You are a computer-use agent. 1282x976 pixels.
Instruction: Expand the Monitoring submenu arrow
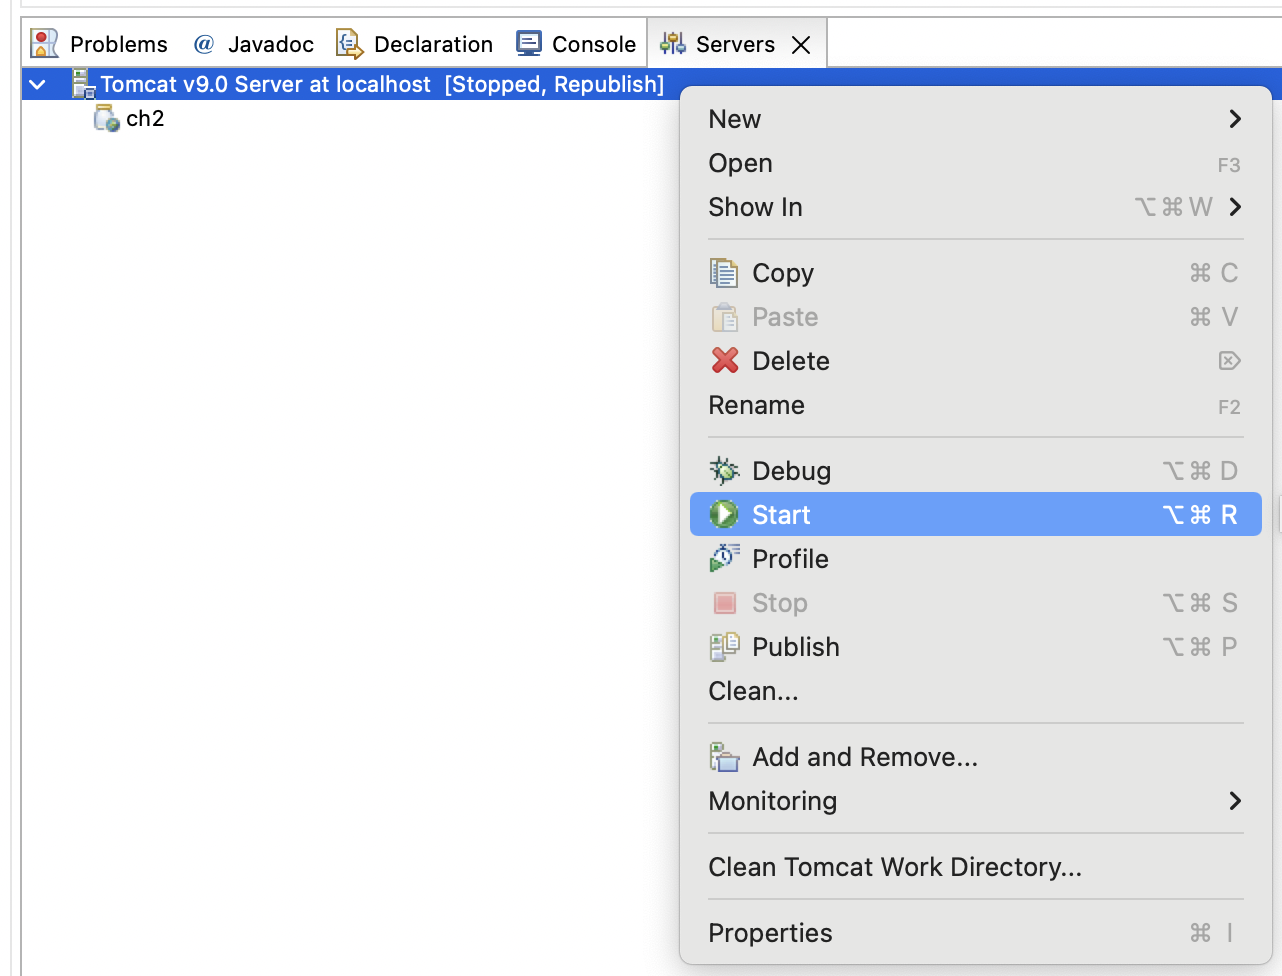click(1235, 801)
